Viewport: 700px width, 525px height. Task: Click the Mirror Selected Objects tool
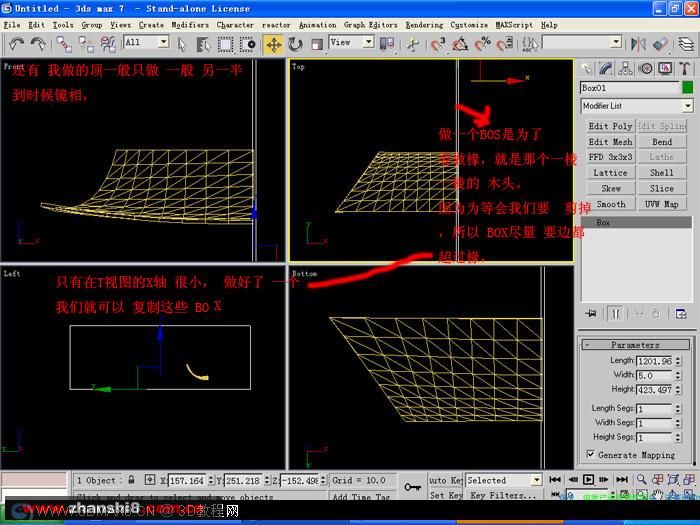click(638, 44)
